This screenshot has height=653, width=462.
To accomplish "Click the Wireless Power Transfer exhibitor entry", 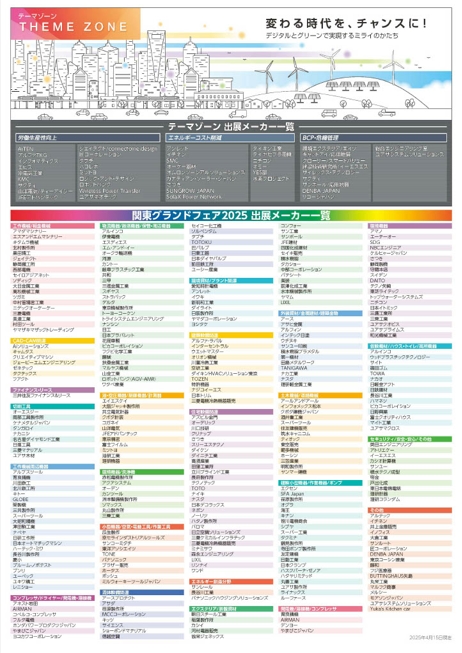I will pyautogui.click(x=110, y=191).
